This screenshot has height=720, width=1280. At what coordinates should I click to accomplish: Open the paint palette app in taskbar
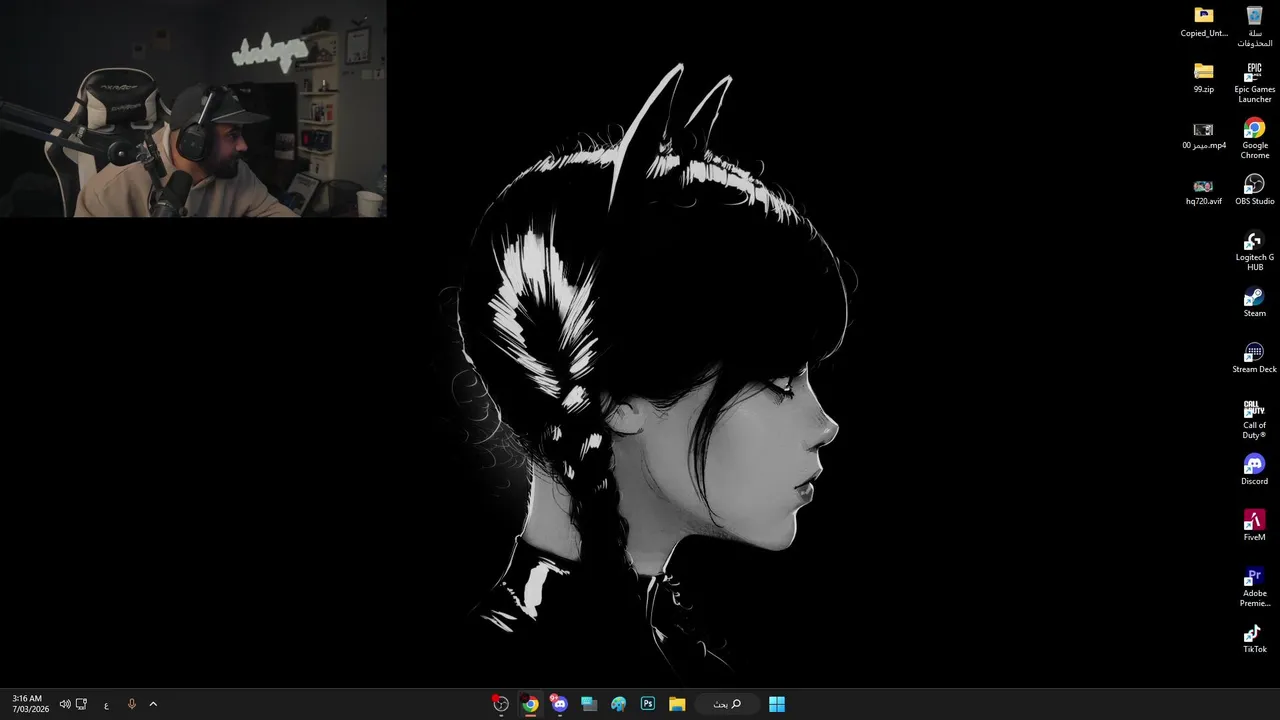pyautogui.click(x=618, y=704)
